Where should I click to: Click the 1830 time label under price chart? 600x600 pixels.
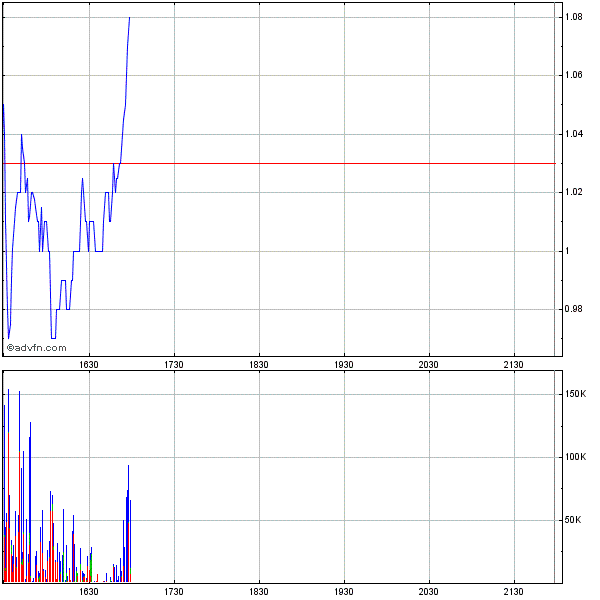point(259,365)
